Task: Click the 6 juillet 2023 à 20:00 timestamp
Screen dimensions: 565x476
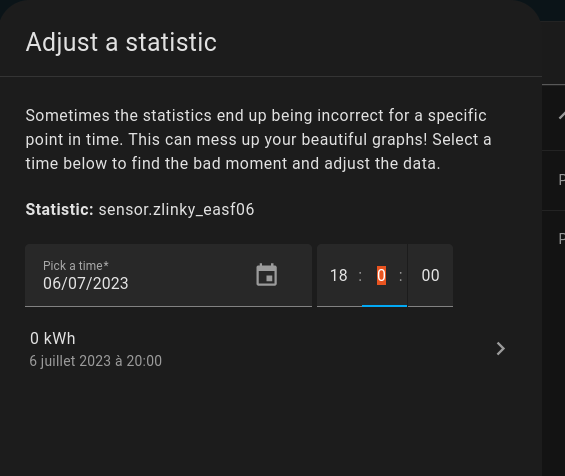Action: [x=95, y=361]
